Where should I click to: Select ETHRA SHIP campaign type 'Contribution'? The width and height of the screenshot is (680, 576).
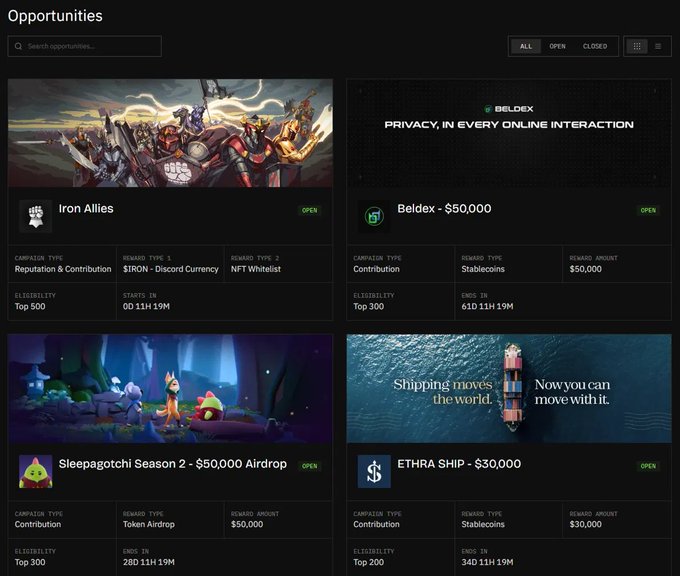376,524
